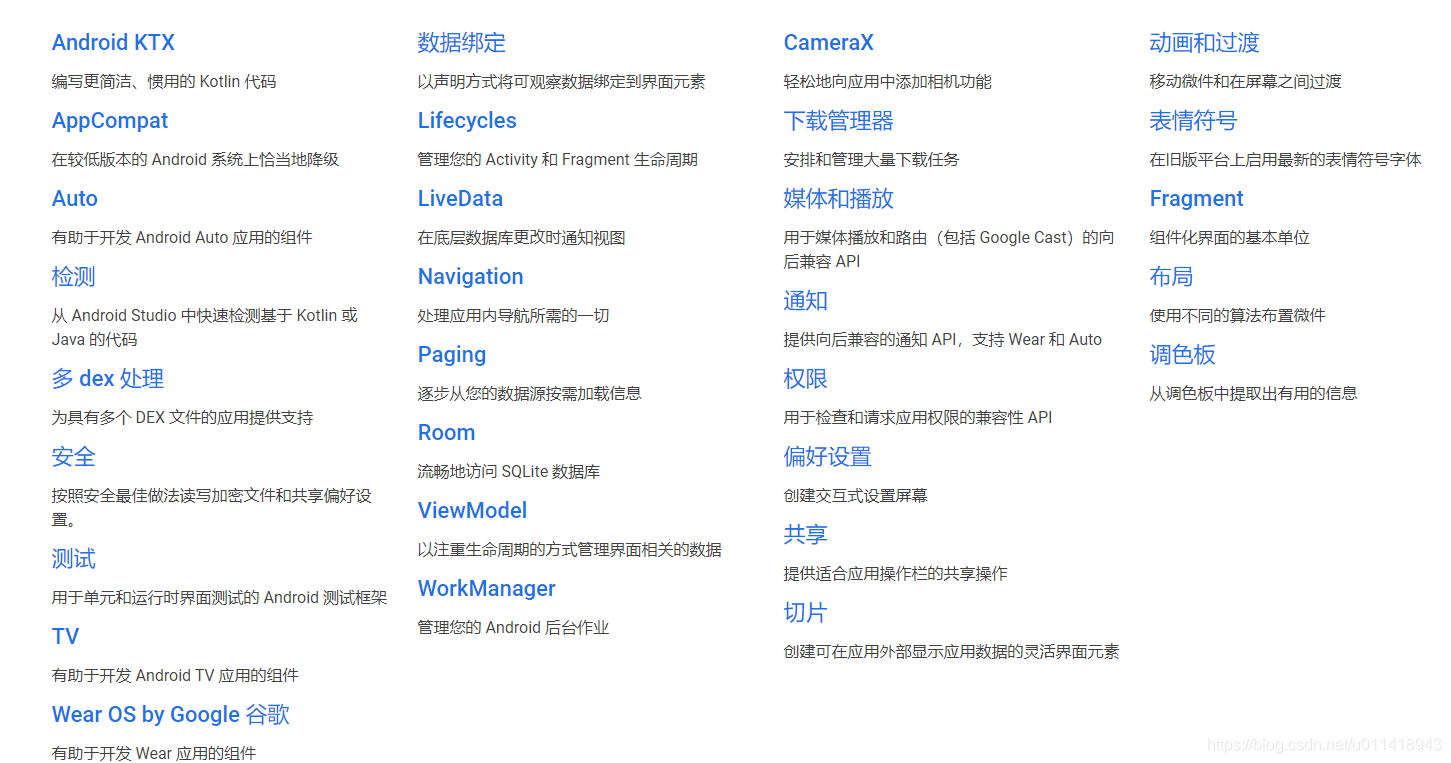
Task: Click text '有助于开发 Wear 应用的组件'
Action: click(x=154, y=754)
